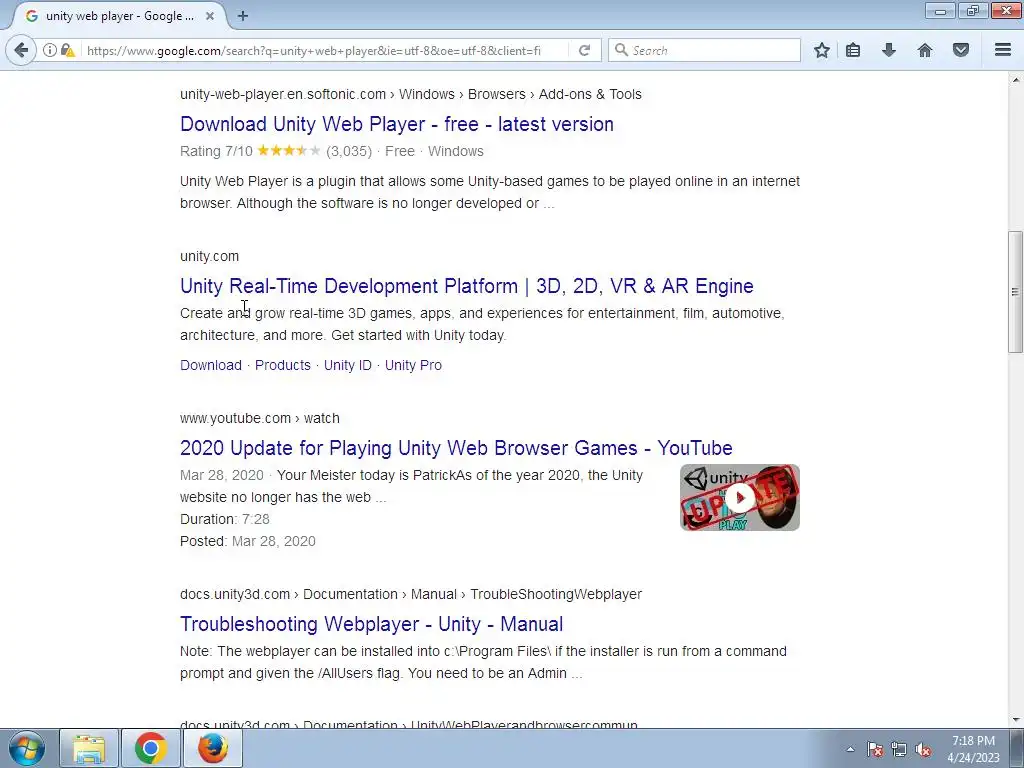The height and width of the screenshot is (768, 1024).
Task: Click the 'Download' sitelink under unity.com
Action: point(211,365)
